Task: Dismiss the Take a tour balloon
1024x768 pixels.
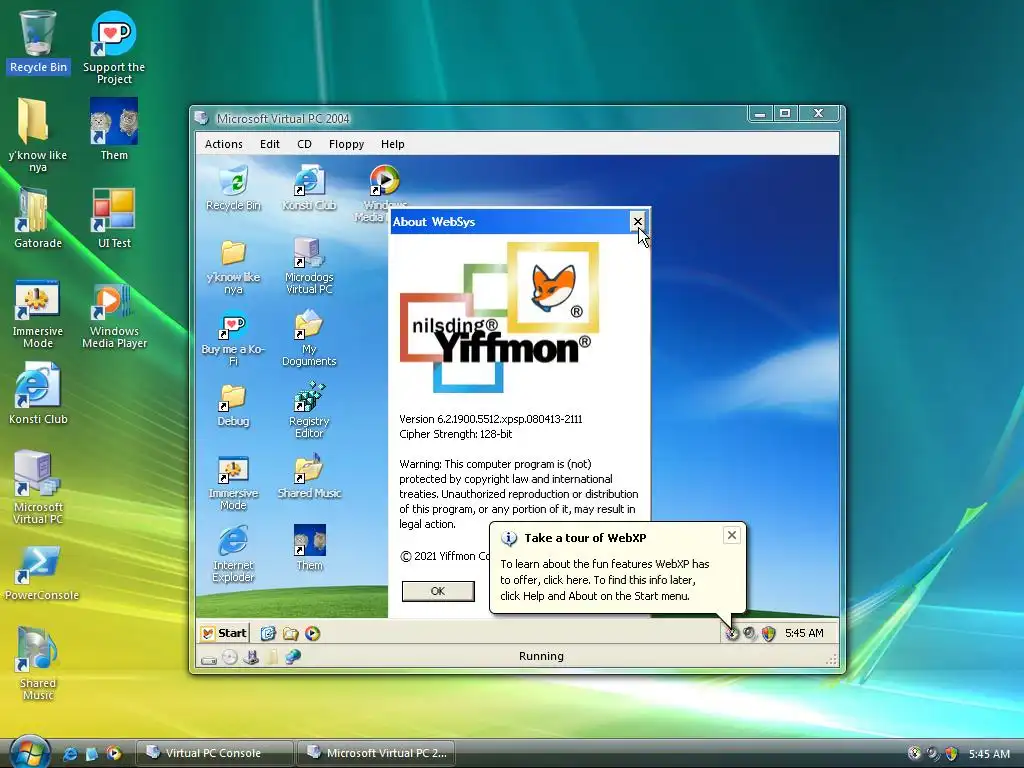Action: (731, 535)
